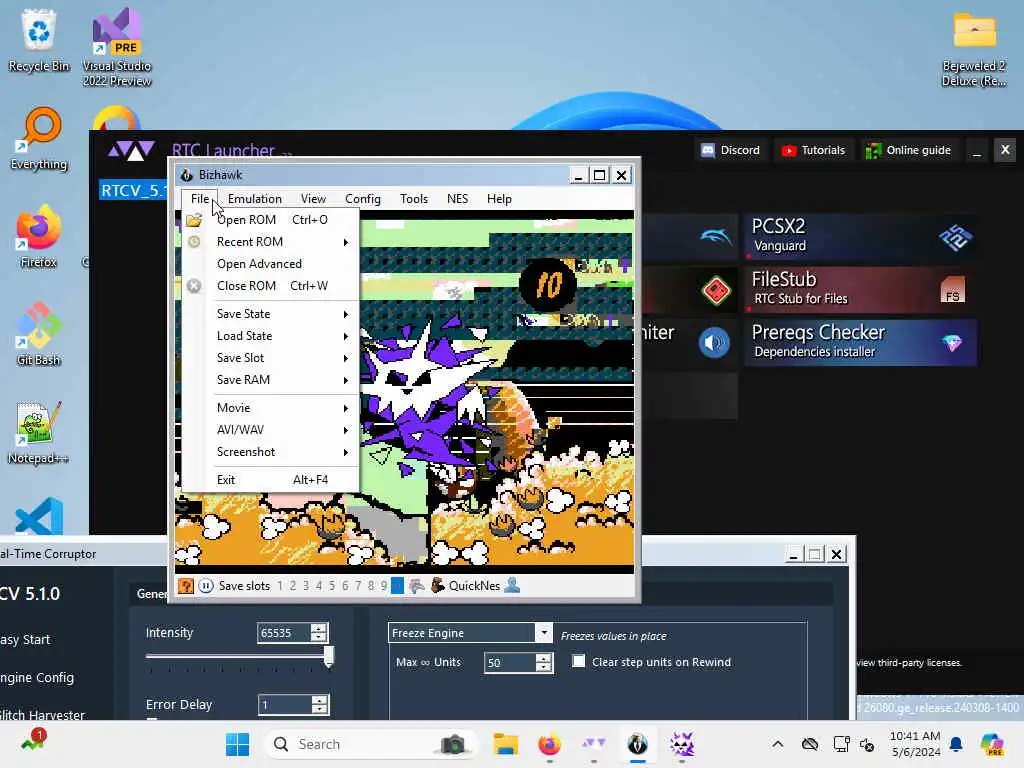The width and height of the screenshot is (1024, 768).
Task: Choose Exit from the File menu
Action: [x=270, y=480]
